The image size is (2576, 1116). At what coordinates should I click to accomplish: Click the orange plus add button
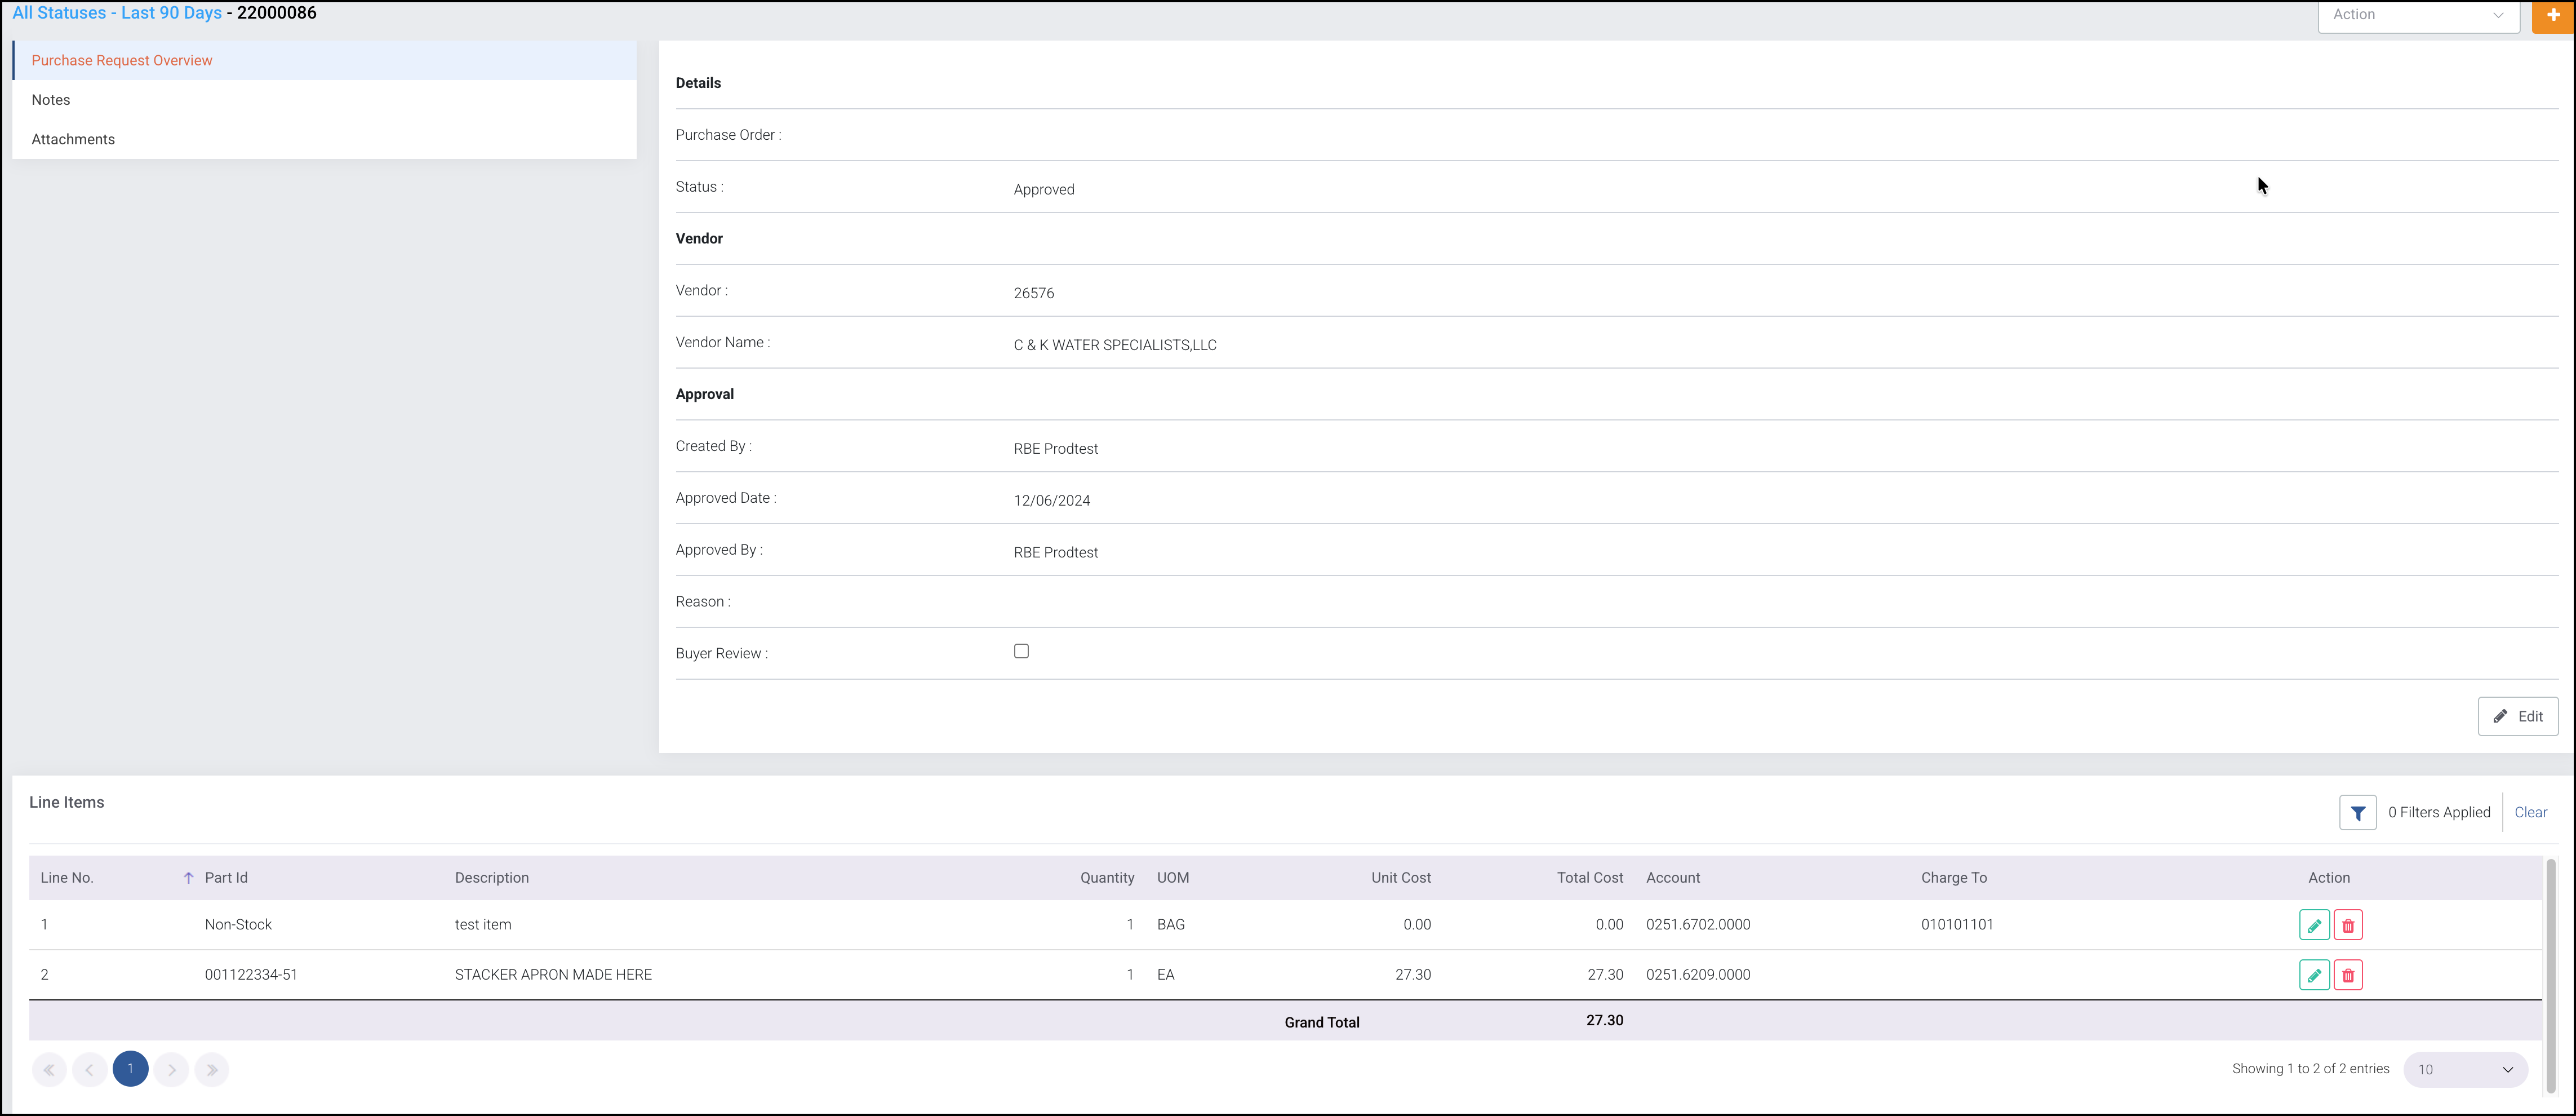click(x=2553, y=15)
